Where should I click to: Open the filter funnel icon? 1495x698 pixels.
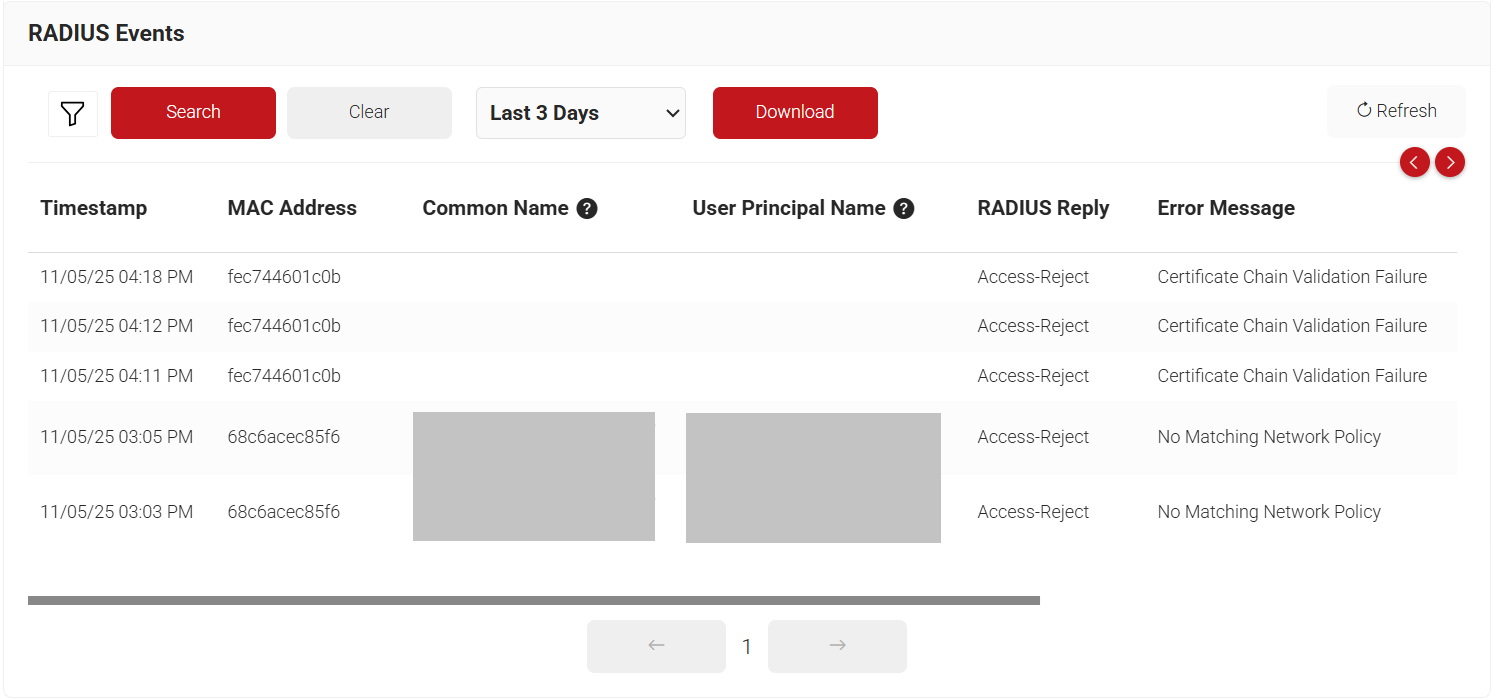[x=72, y=114]
